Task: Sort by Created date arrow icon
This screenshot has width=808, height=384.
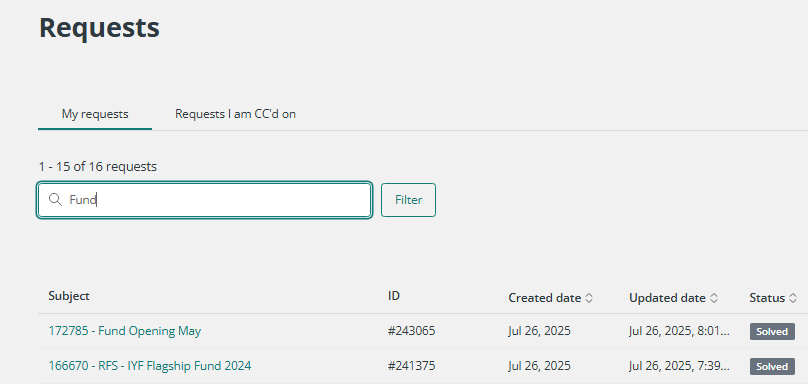Action: [589, 298]
